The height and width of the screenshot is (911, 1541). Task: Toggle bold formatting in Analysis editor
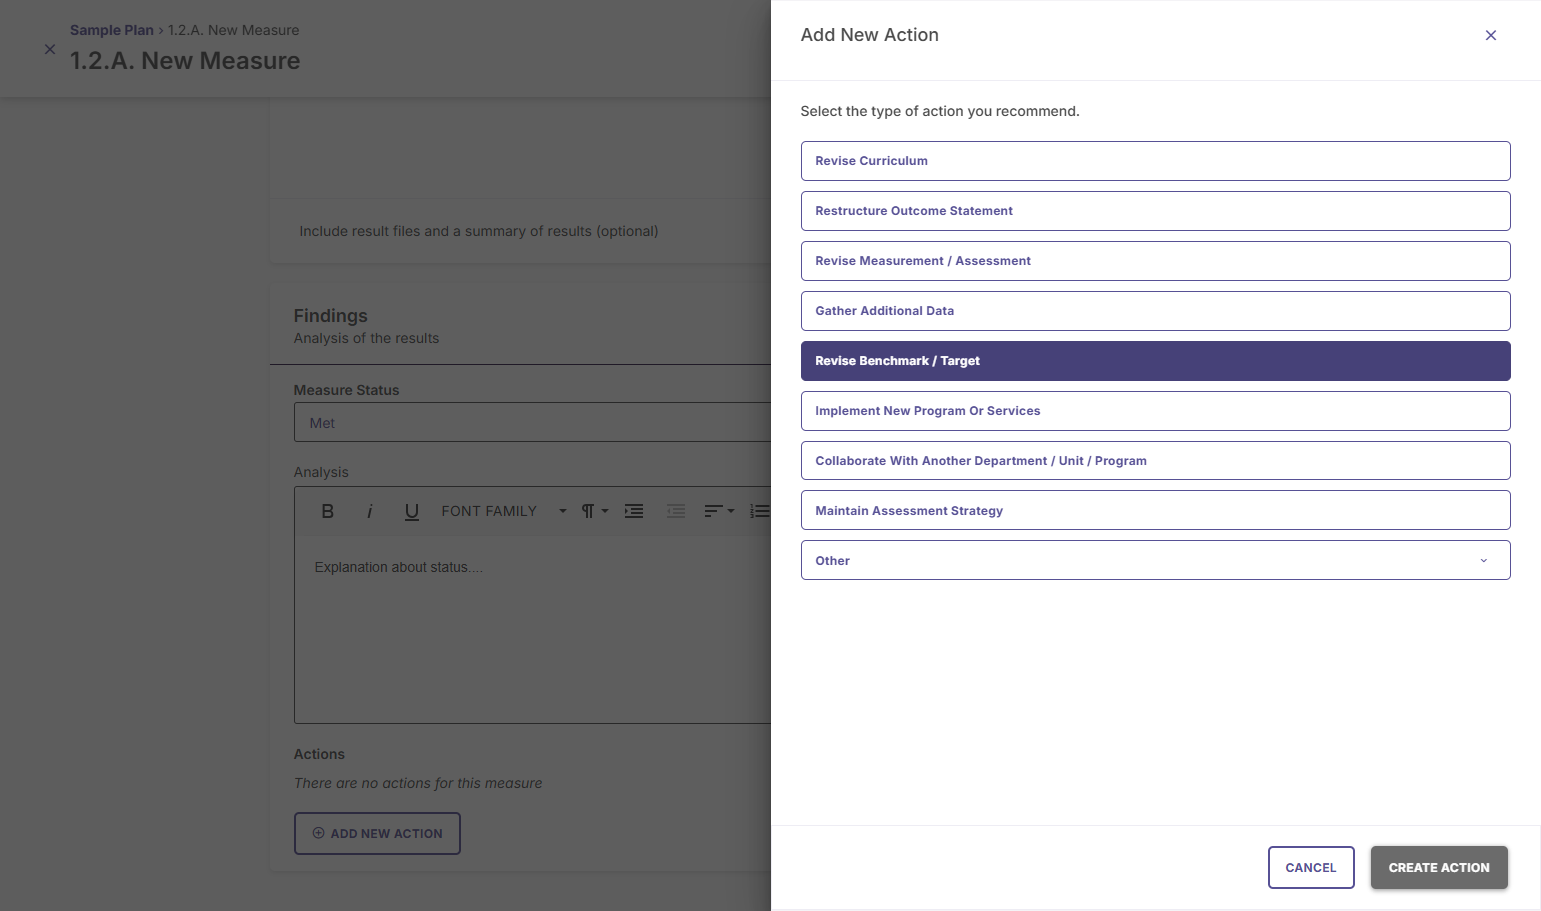[x=327, y=511]
